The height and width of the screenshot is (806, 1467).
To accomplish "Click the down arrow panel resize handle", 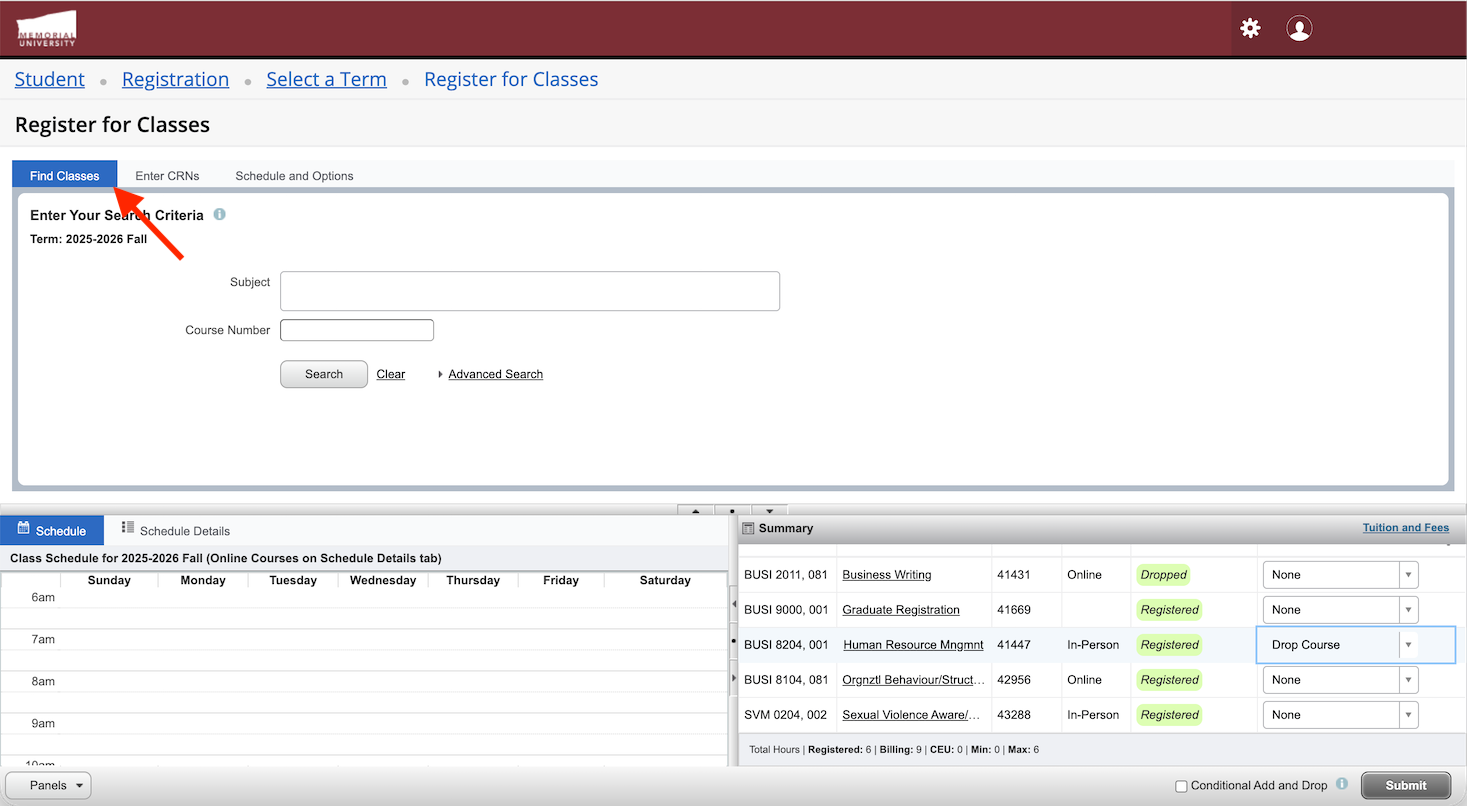I will coord(770,510).
